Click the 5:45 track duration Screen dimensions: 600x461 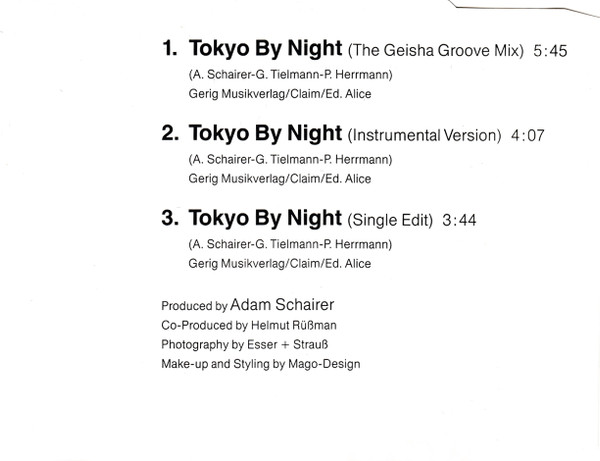[550, 50]
